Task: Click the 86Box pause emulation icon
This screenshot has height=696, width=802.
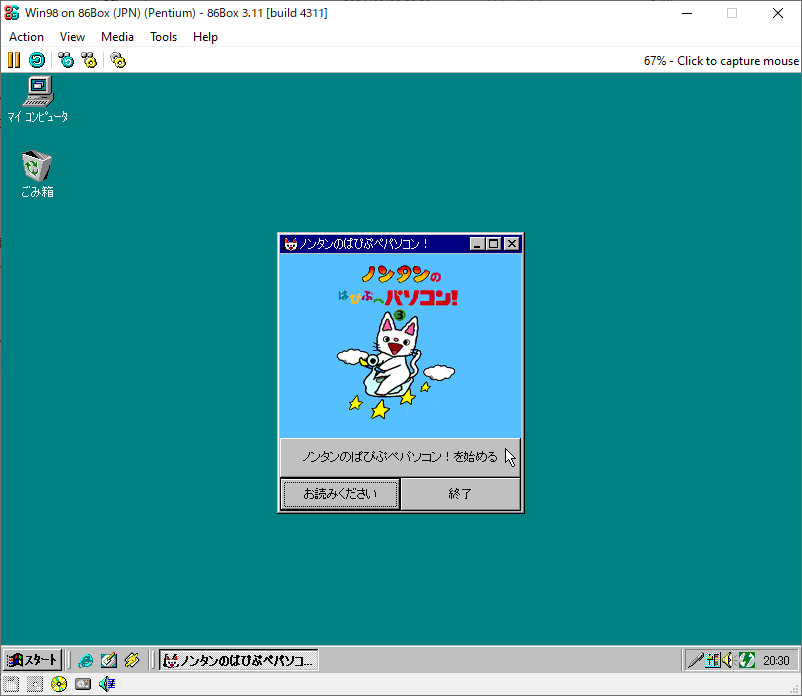Action: [x=14, y=60]
